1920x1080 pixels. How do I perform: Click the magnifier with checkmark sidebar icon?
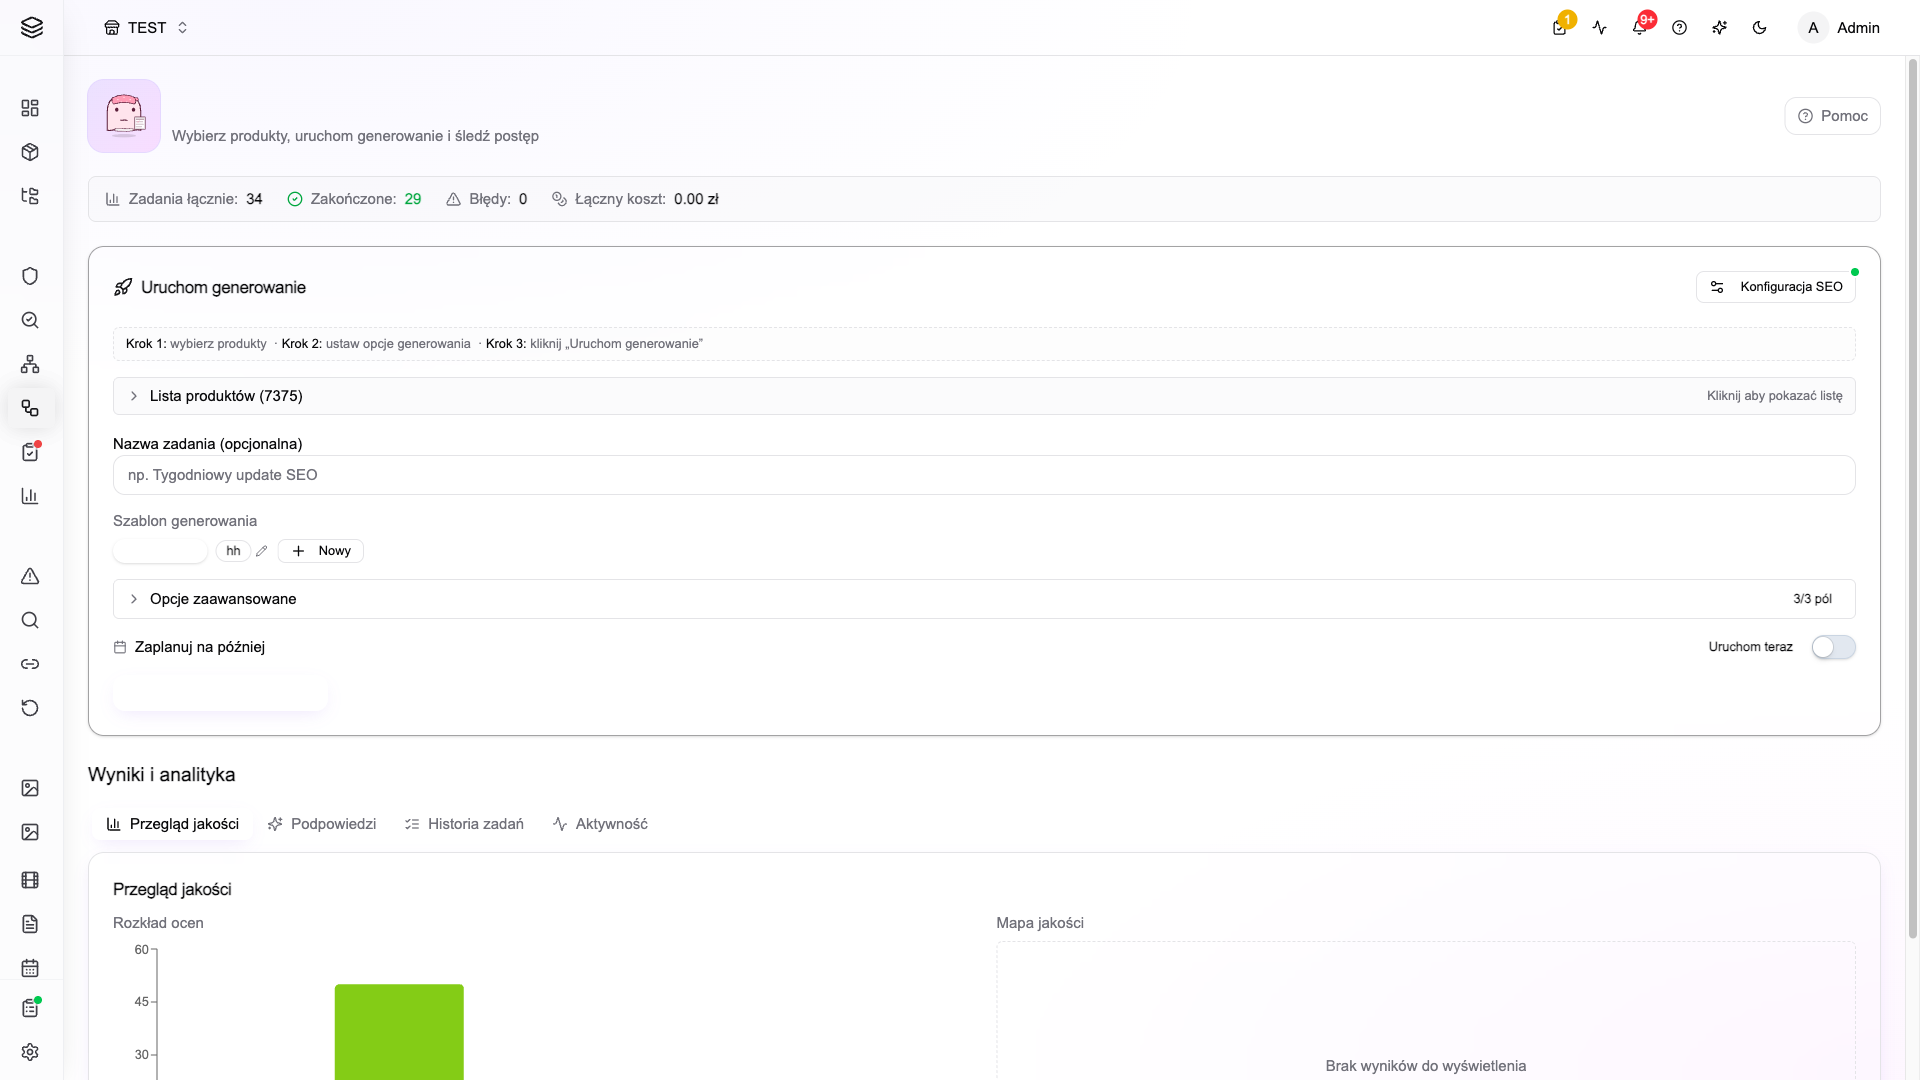[30, 320]
